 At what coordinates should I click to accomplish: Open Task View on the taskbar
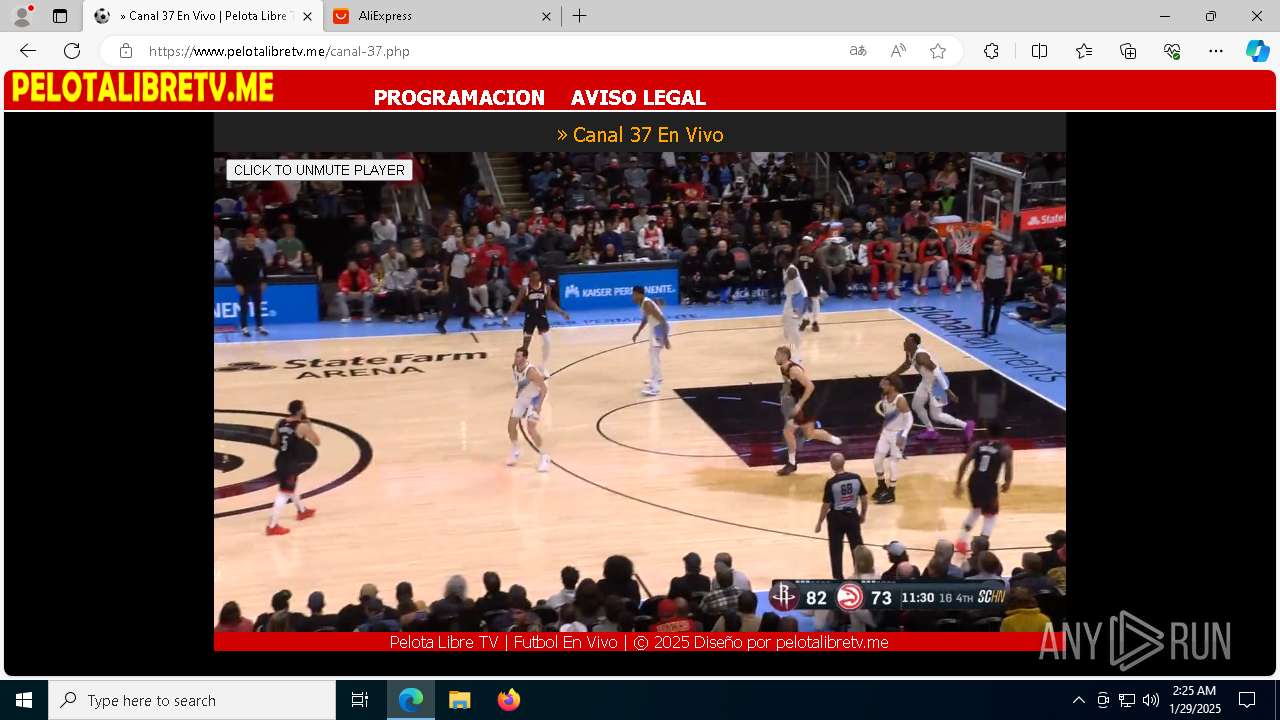(360, 700)
